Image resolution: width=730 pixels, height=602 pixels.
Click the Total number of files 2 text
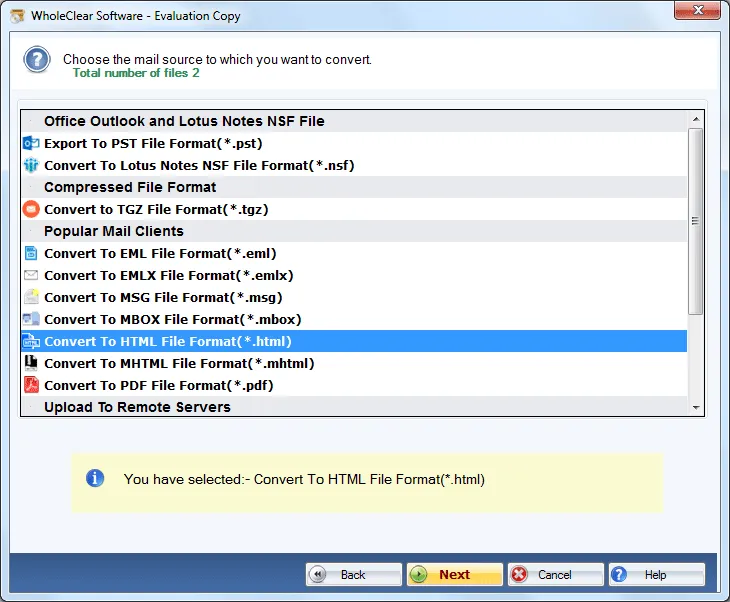click(136, 73)
